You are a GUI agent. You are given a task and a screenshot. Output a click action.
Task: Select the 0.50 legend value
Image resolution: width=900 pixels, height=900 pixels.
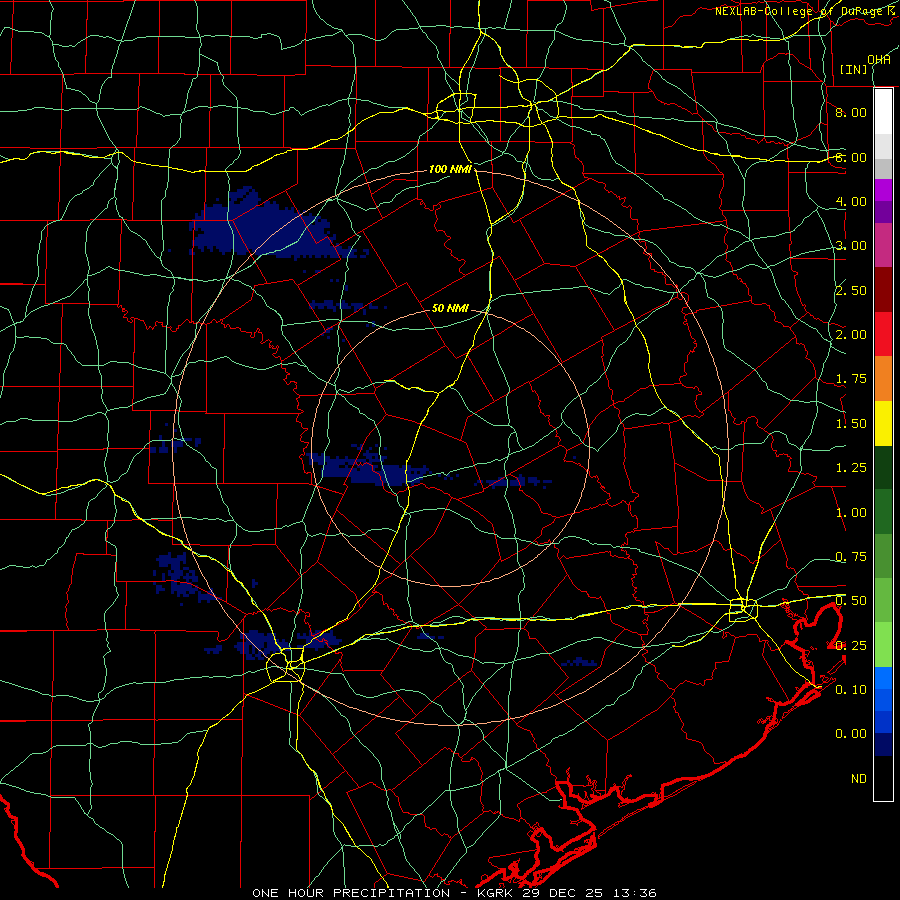click(851, 601)
